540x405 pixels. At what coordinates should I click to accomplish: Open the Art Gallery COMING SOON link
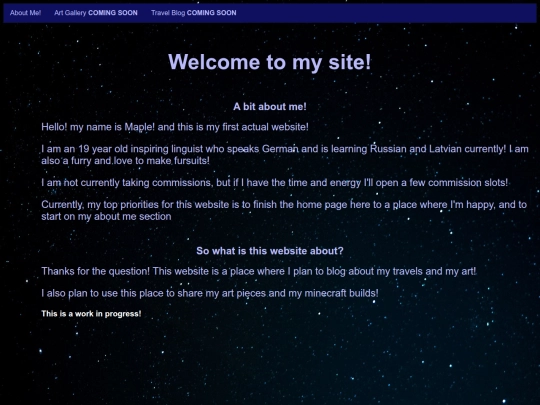[96, 13]
